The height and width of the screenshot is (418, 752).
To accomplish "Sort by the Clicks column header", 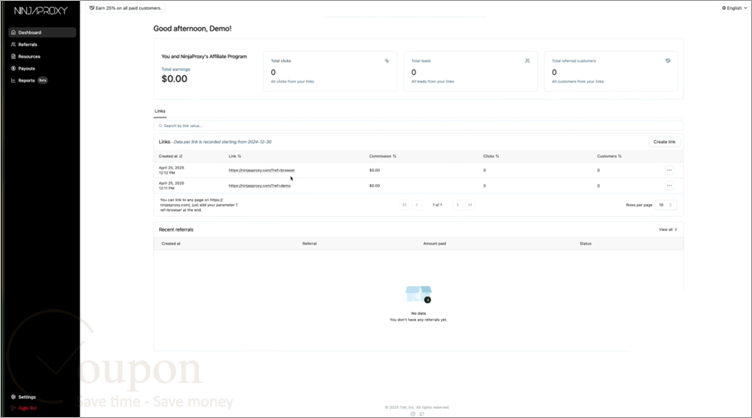I will click(491, 156).
